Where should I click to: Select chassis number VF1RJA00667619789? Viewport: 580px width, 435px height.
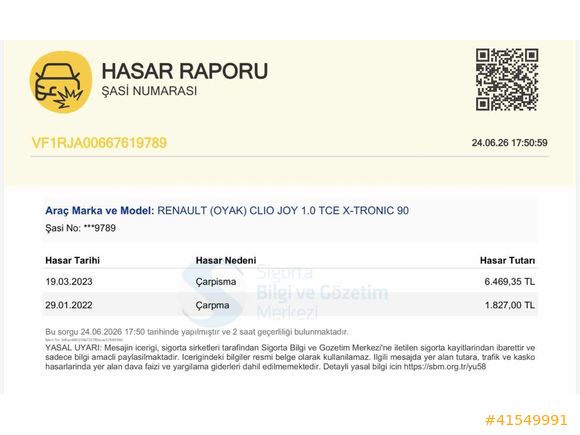pos(99,143)
